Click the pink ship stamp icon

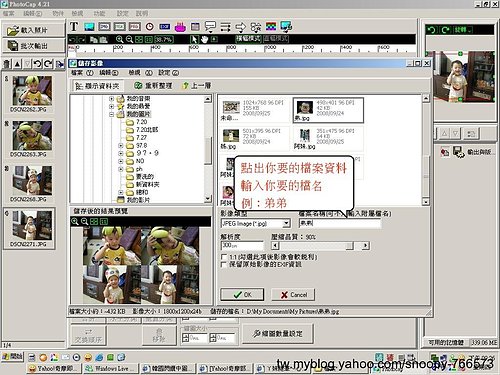[180, 27]
